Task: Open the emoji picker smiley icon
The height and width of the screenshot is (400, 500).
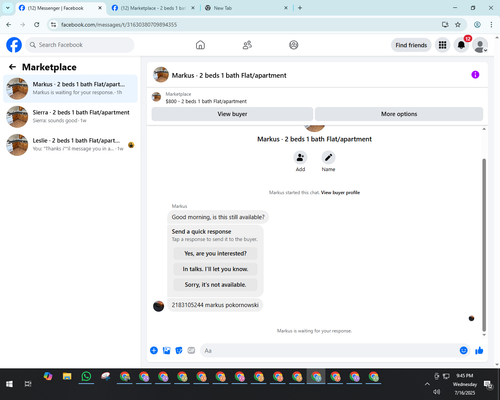Action: coord(463,350)
